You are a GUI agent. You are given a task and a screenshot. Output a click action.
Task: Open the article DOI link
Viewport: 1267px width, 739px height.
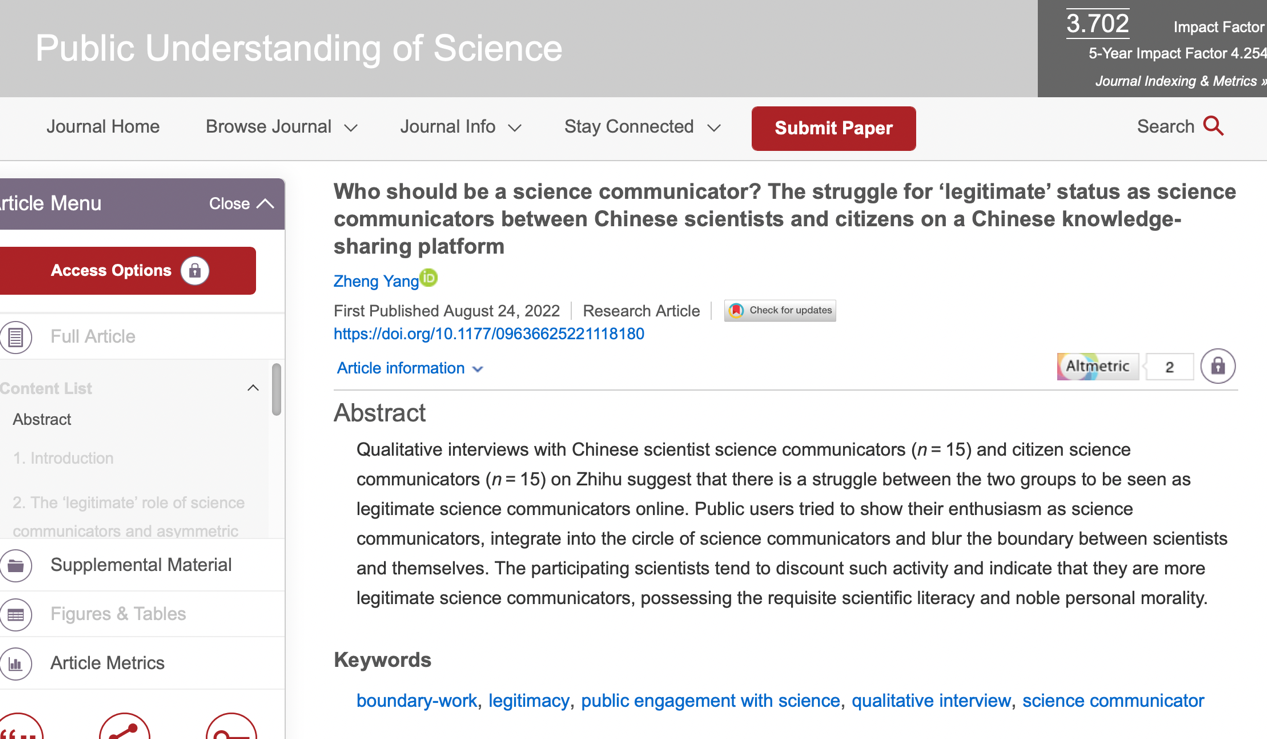tap(489, 334)
